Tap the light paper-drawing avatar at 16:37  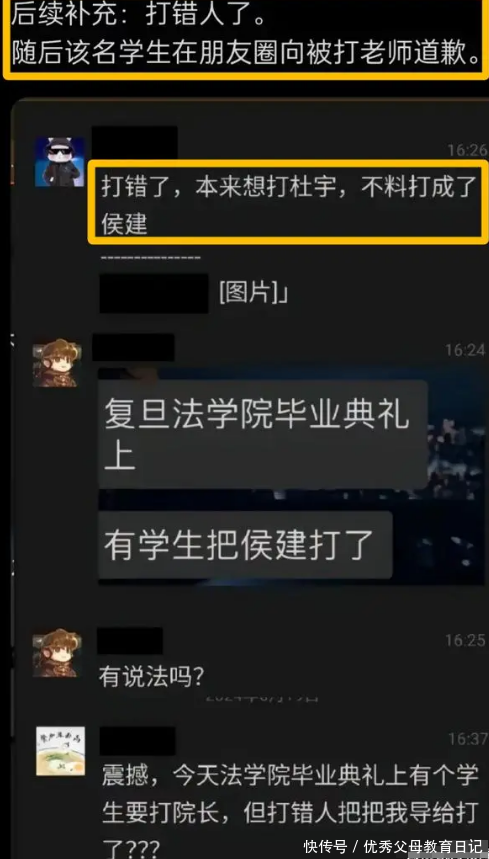coord(60,751)
